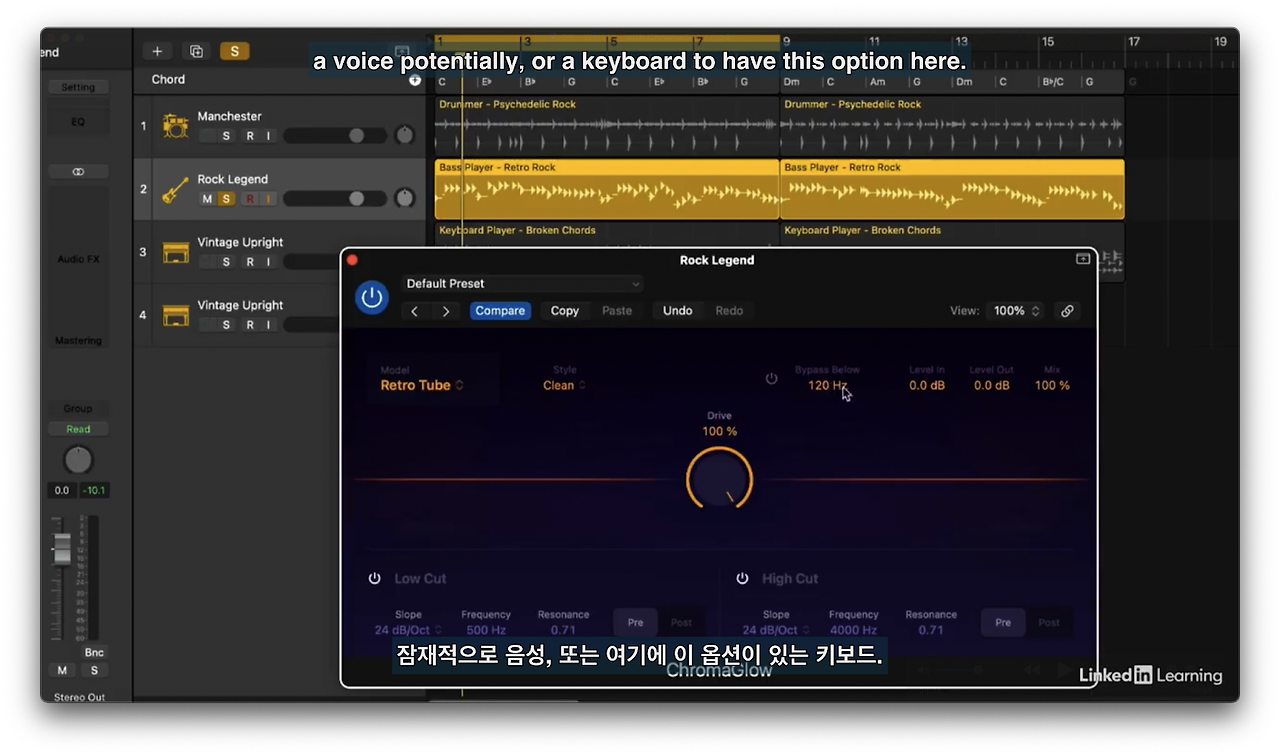The height and width of the screenshot is (756, 1280).
Task: Click the Redo button in plugin window
Action: tap(729, 311)
